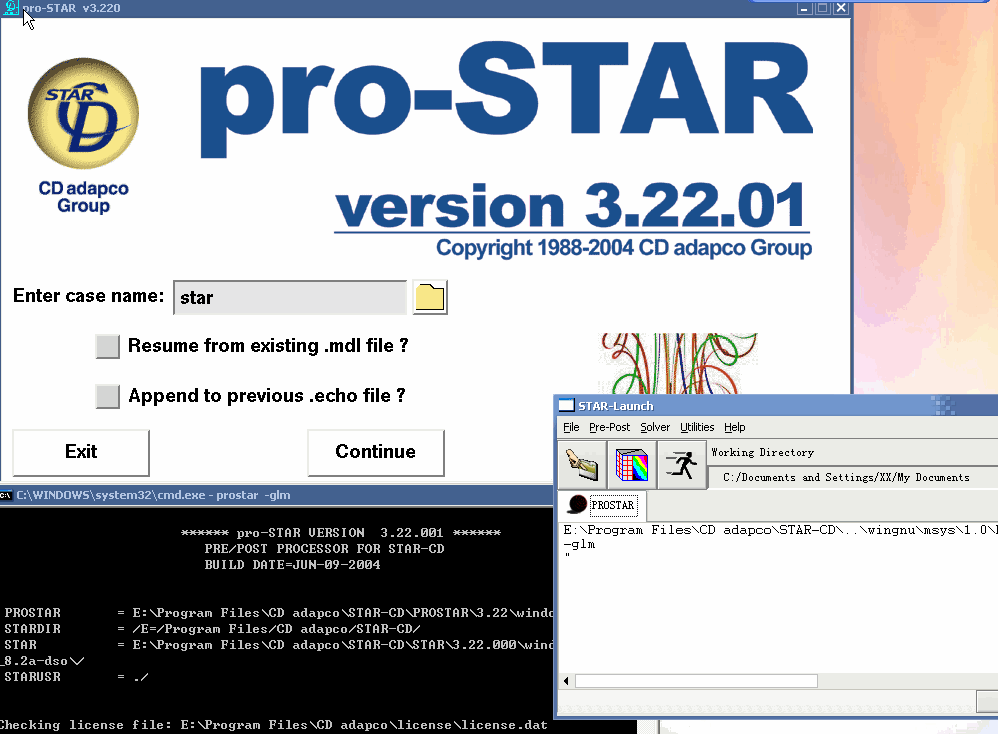Viewport: 998px width, 734px height.
Task: Click the 'Checking license file' console line
Action: click(x=274, y=725)
